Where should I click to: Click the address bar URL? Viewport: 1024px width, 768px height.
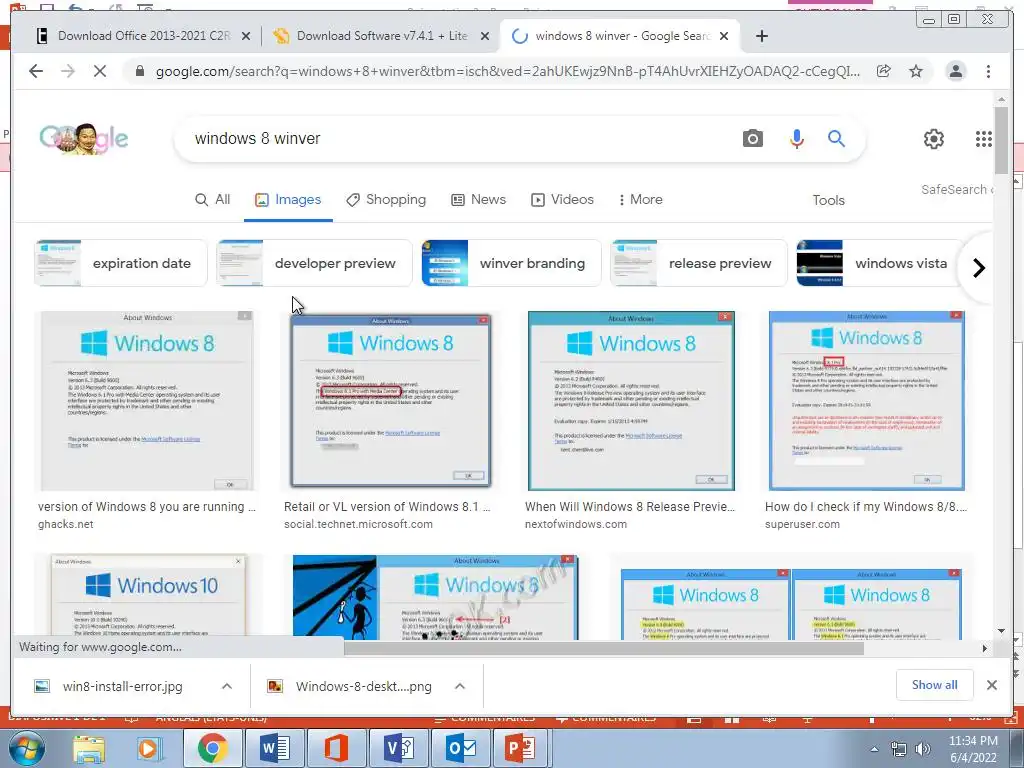click(507, 71)
